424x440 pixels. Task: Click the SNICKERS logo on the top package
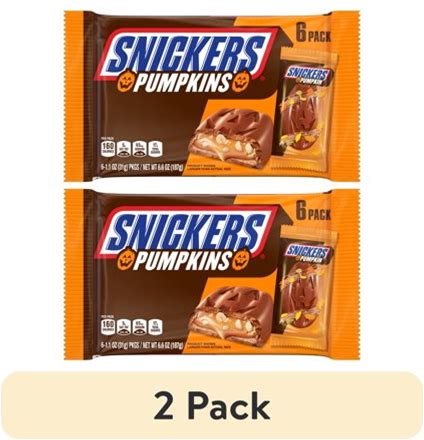pyautogui.click(x=187, y=53)
